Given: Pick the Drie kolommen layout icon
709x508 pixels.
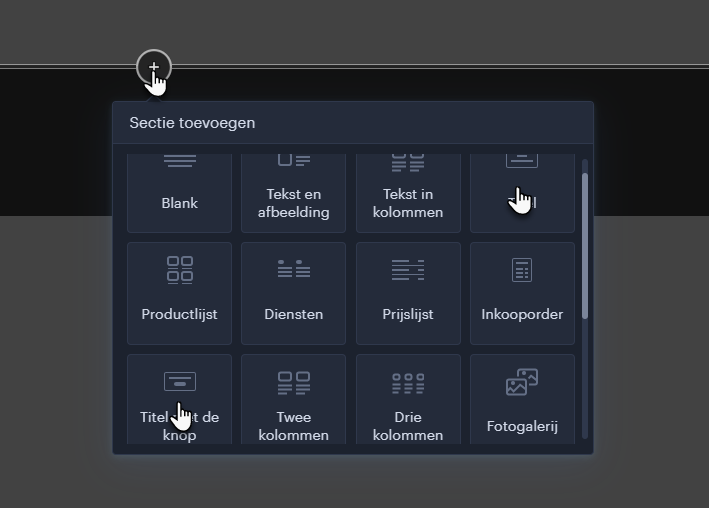Looking at the screenshot, I should tap(408, 382).
